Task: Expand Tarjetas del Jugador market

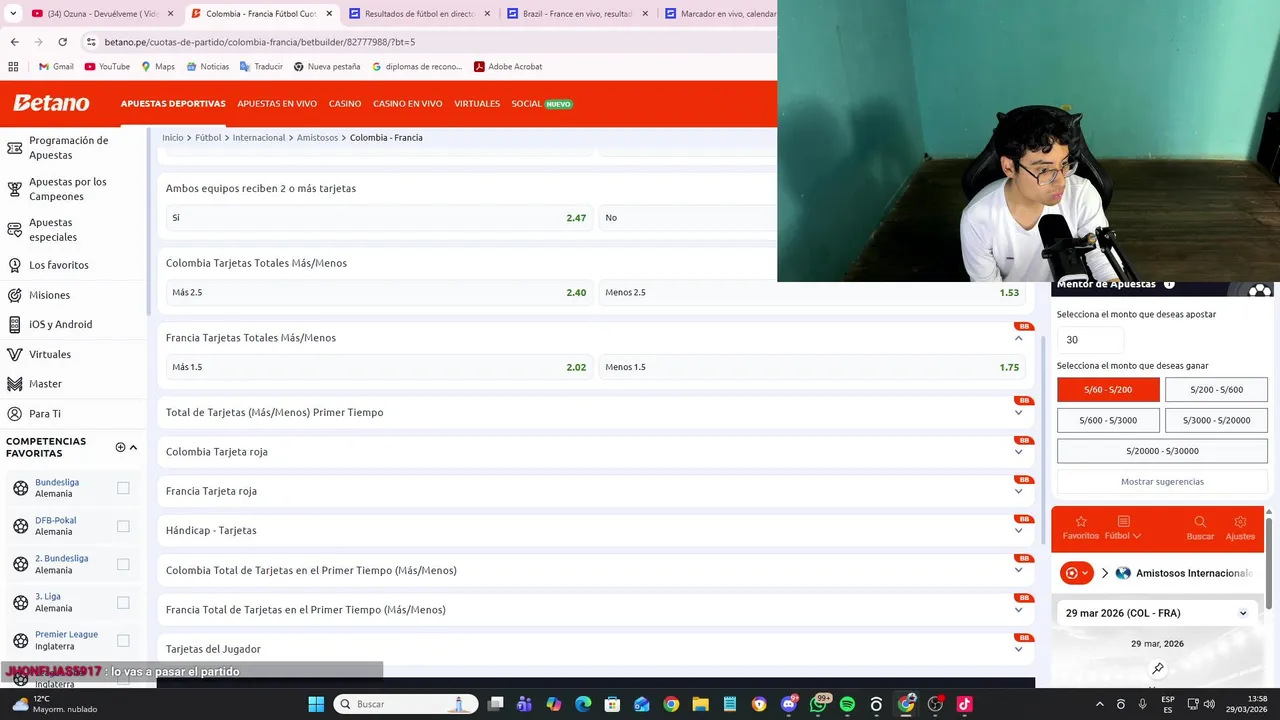Action: [x=1018, y=649]
